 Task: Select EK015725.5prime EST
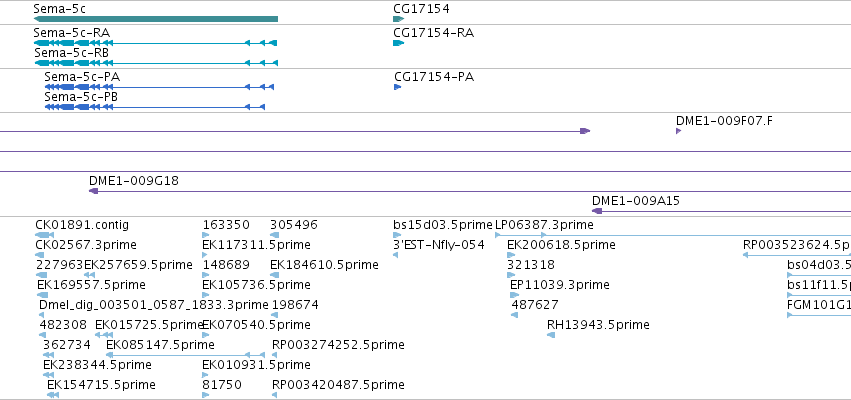pyautogui.click(x=149, y=325)
